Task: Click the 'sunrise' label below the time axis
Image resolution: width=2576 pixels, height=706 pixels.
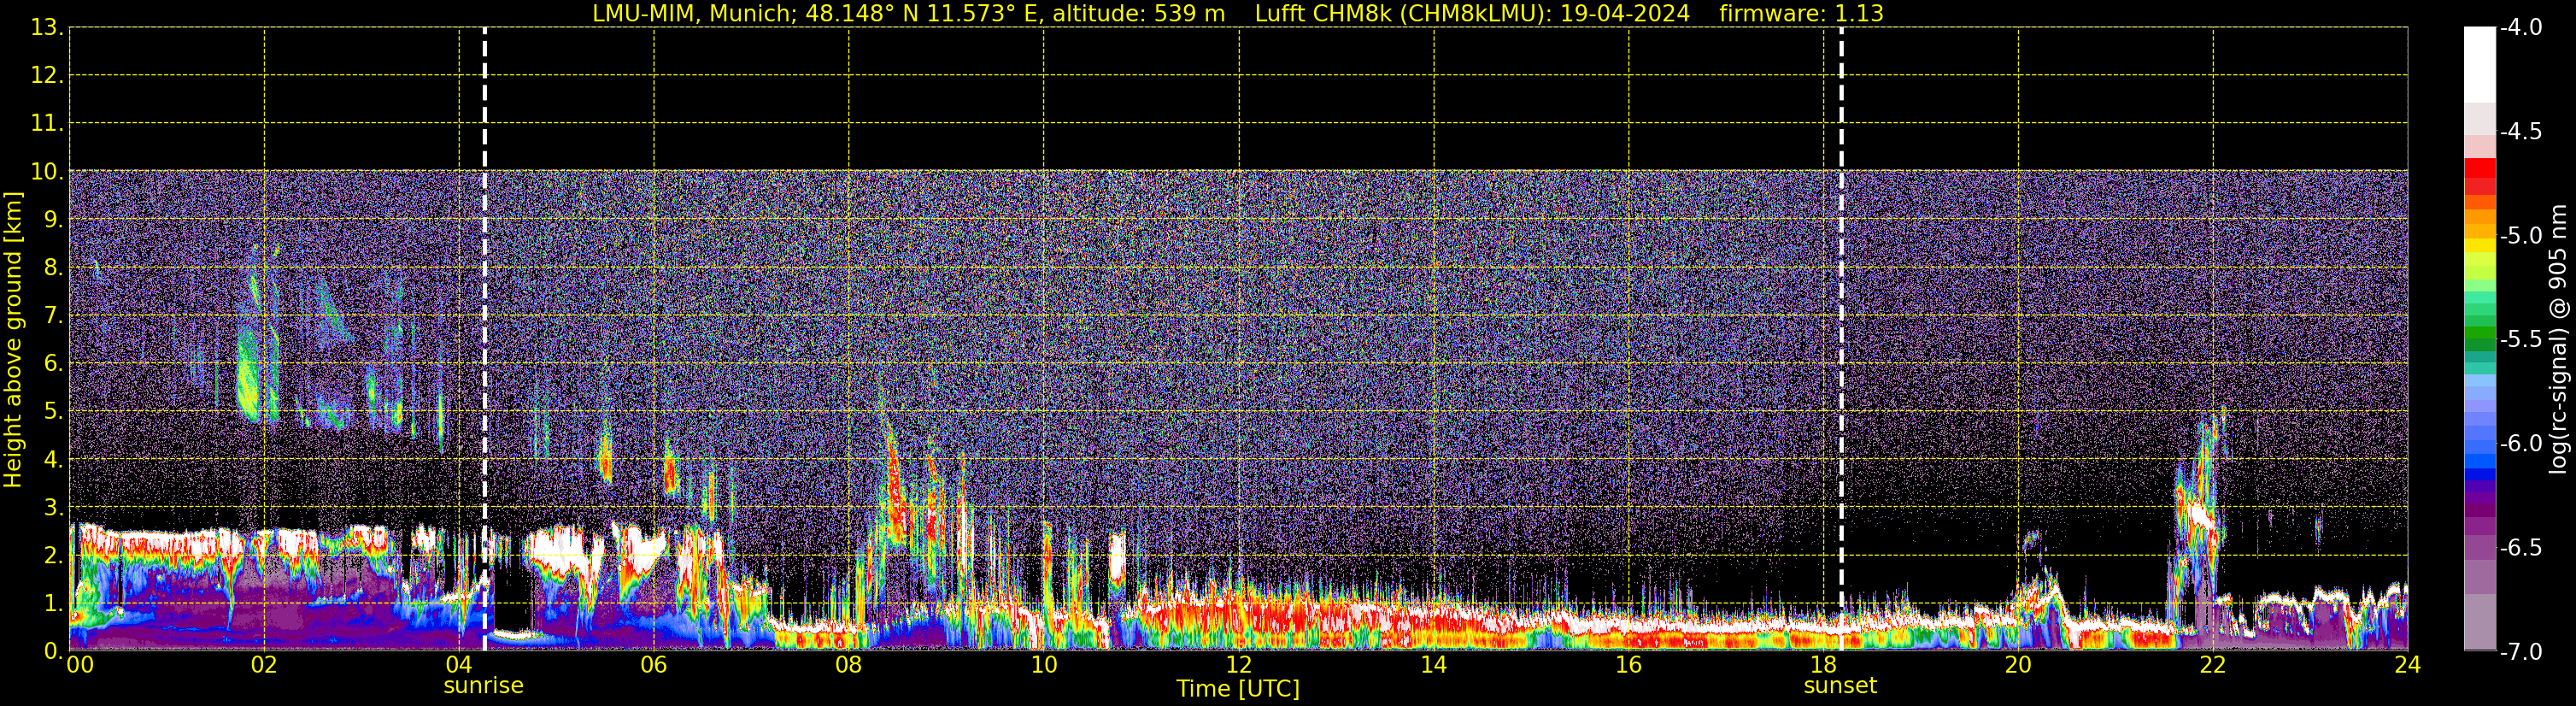Action: click(483, 686)
